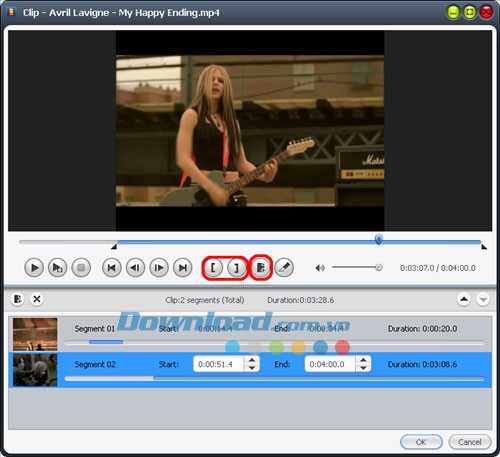Select the Segment 02 thumbnail
Screen dimensions: 500x457
35,370
